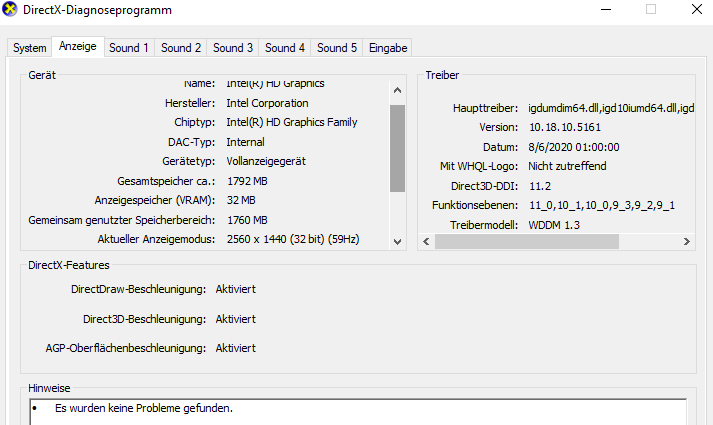Click 'Aktiviert' next to DirectDraw-Beschleunigung

point(236,289)
